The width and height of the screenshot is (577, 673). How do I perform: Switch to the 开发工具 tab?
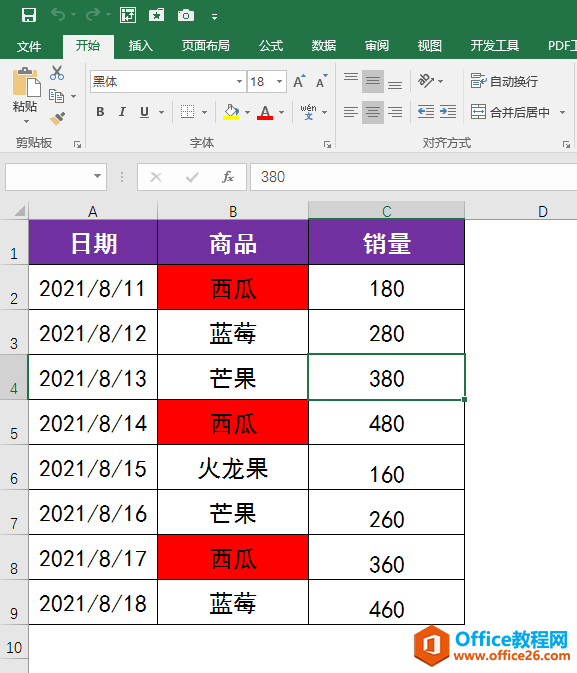(495, 45)
